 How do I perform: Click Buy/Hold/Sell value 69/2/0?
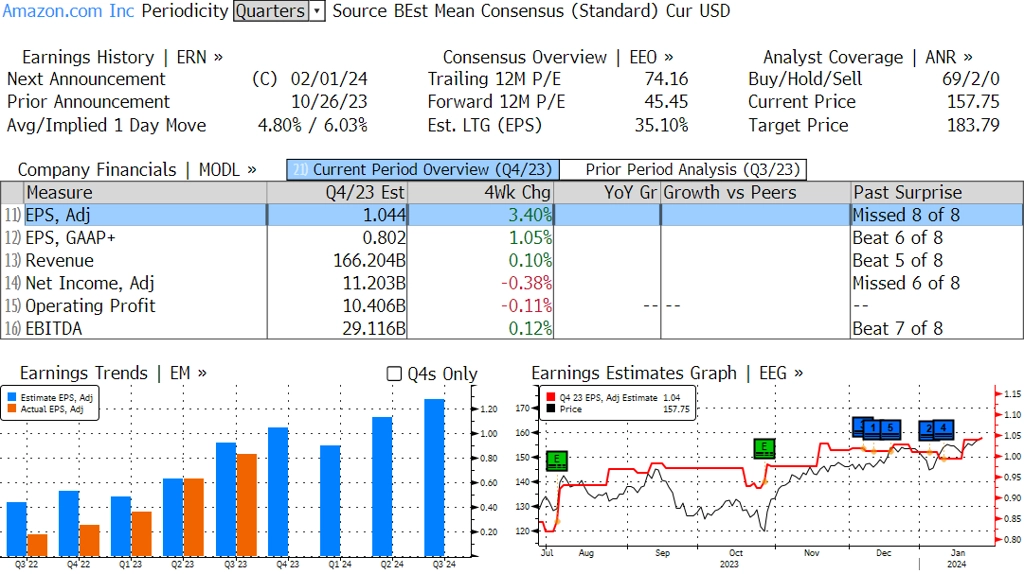coord(970,79)
